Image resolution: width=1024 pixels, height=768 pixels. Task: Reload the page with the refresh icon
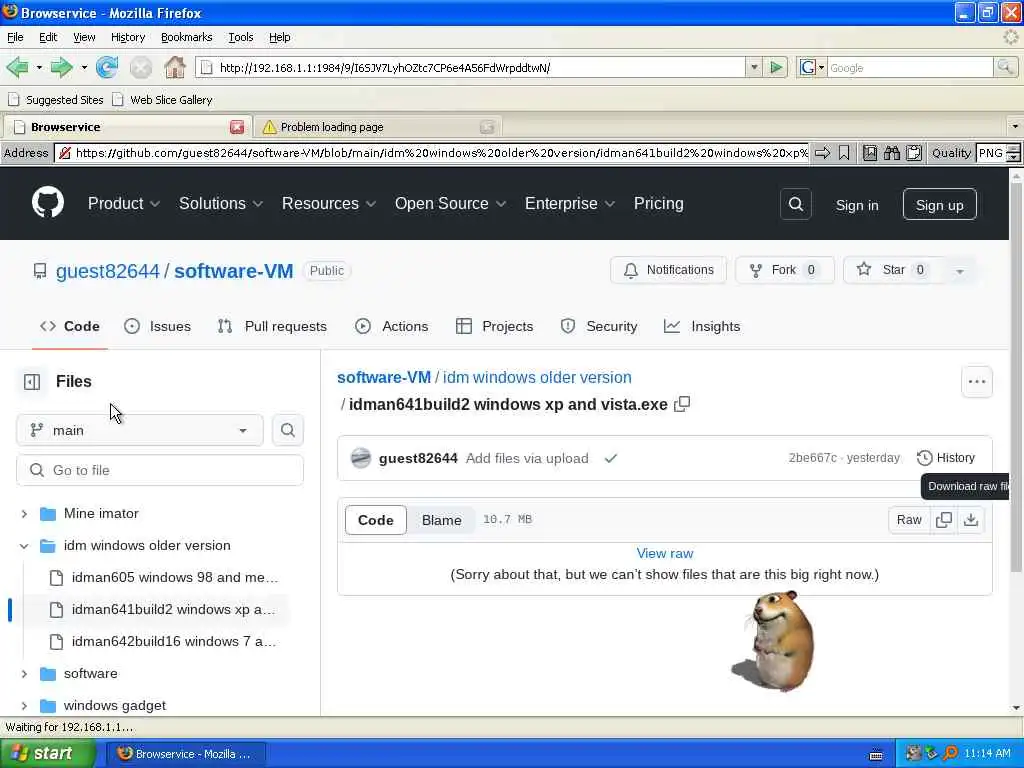106,67
